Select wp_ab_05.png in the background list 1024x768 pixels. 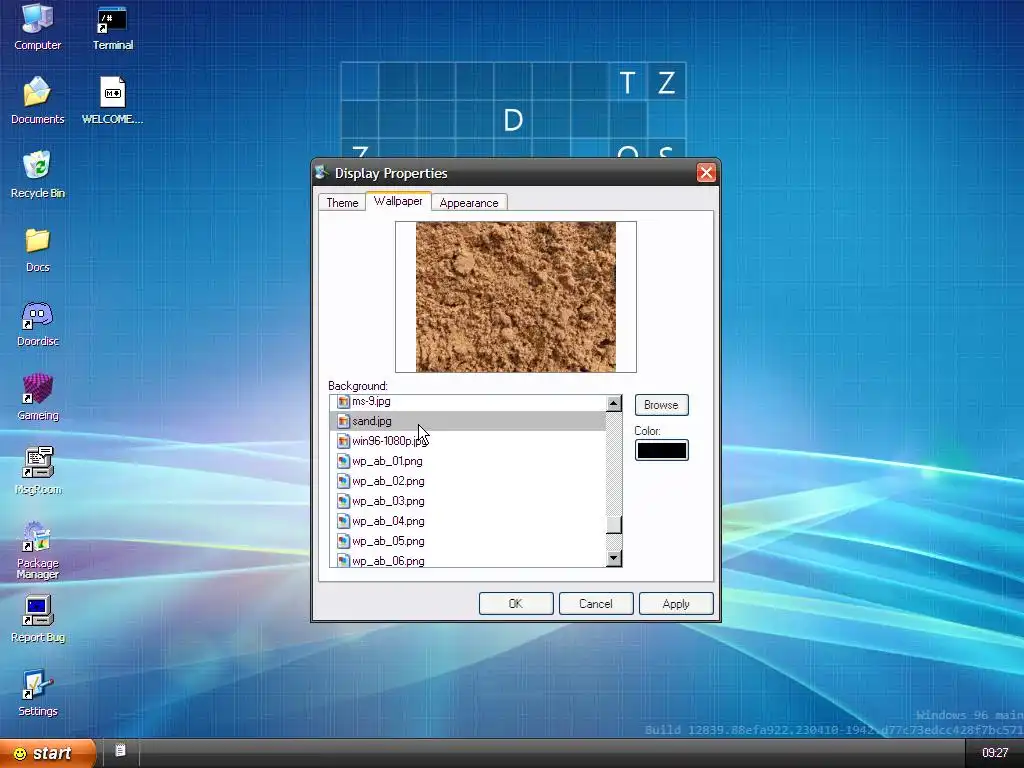pos(468,541)
